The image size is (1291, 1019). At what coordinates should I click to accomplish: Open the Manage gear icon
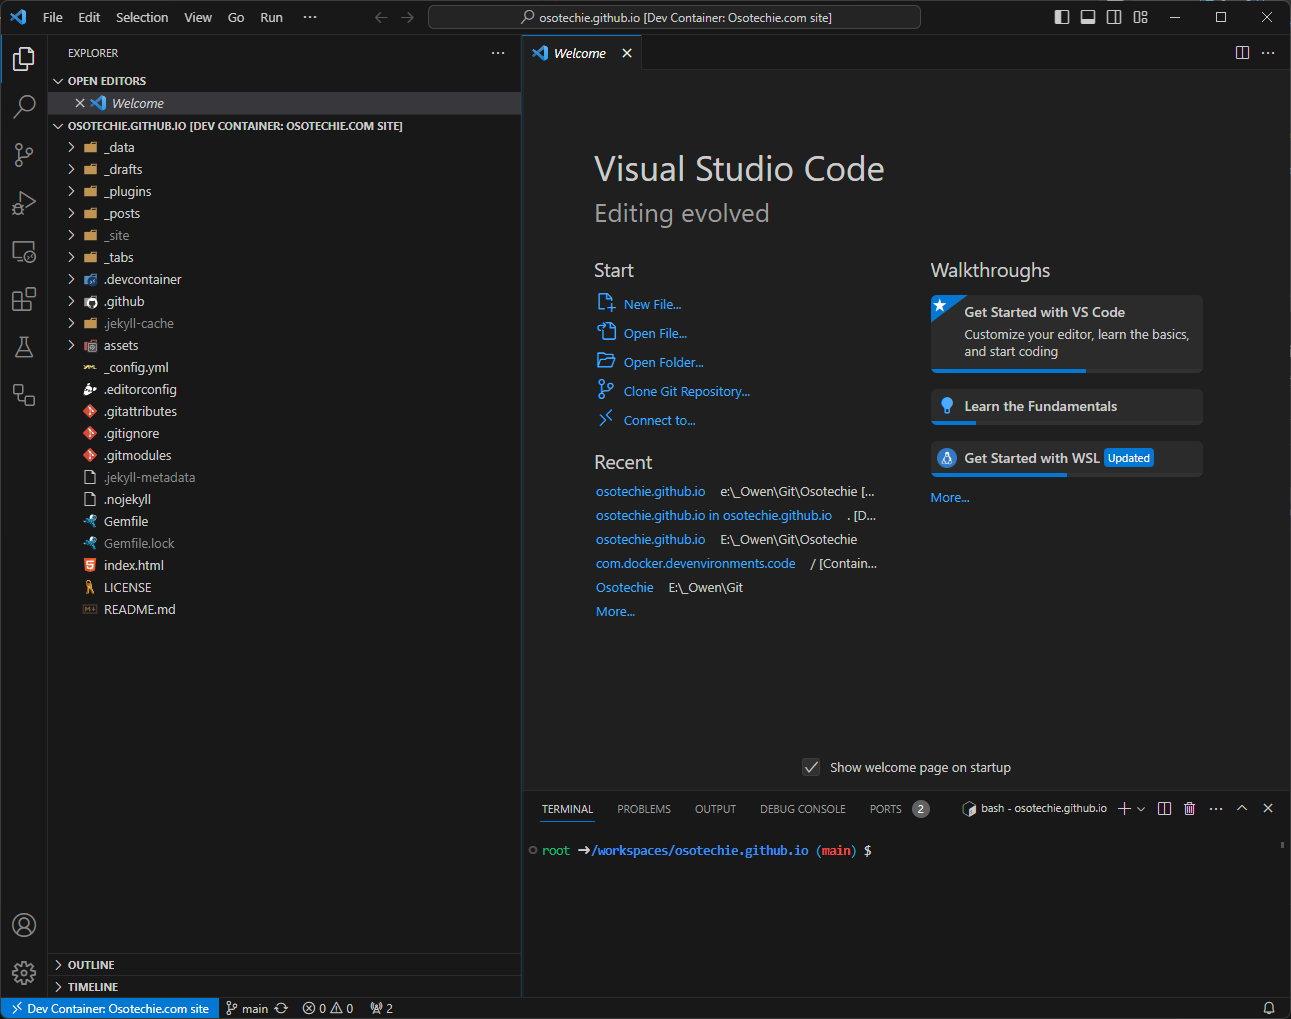click(x=24, y=972)
